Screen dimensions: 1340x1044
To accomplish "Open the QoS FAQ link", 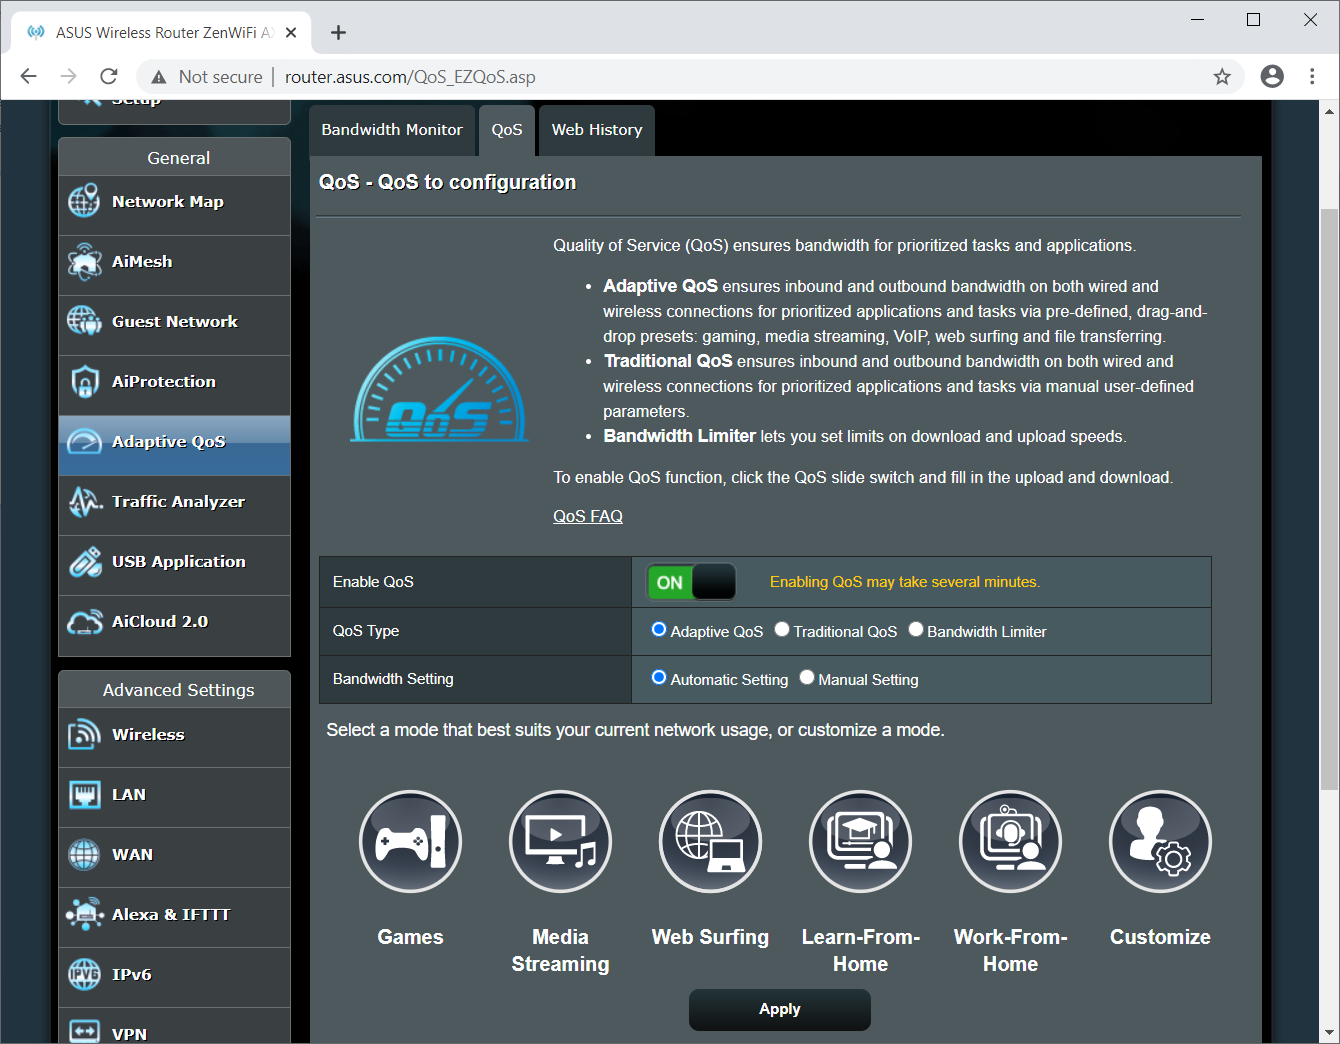I will click(x=588, y=516).
